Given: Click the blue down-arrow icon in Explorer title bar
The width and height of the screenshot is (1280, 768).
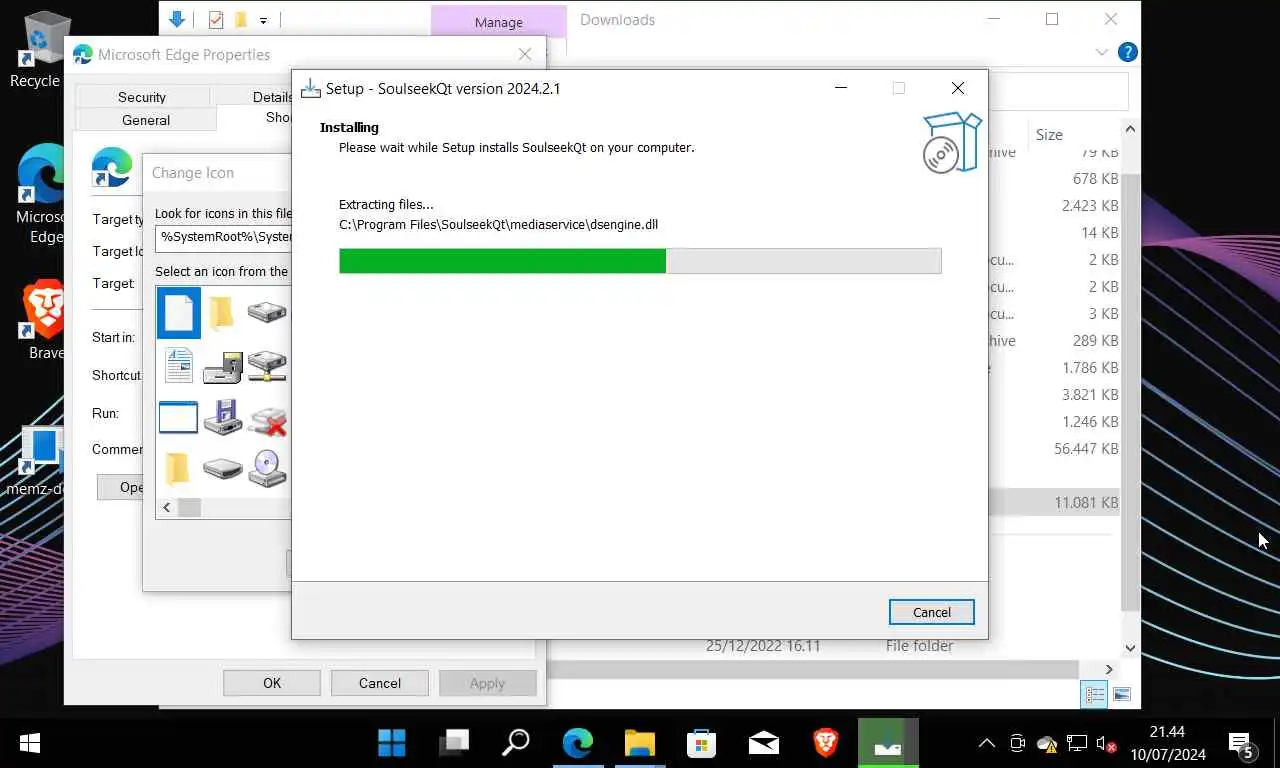Looking at the screenshot, I should (178, 19).
